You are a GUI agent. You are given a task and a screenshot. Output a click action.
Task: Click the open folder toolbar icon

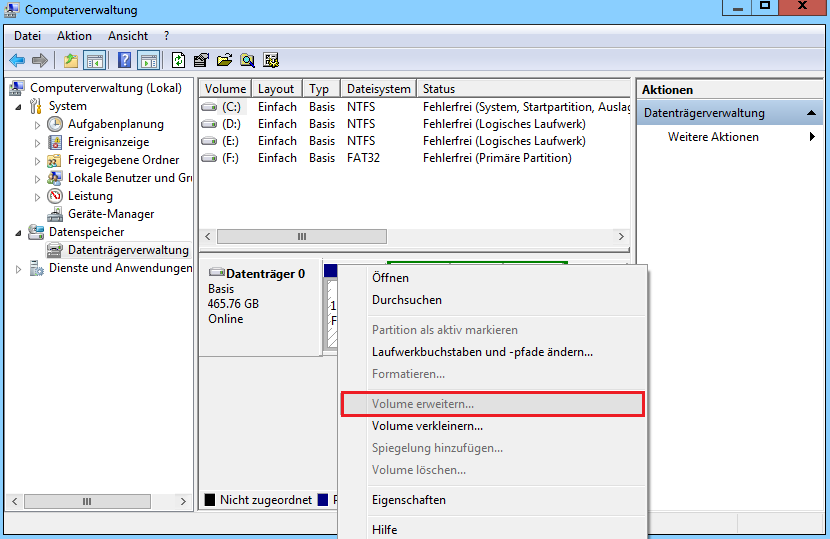pyautogui.click(x=224, y=60)
